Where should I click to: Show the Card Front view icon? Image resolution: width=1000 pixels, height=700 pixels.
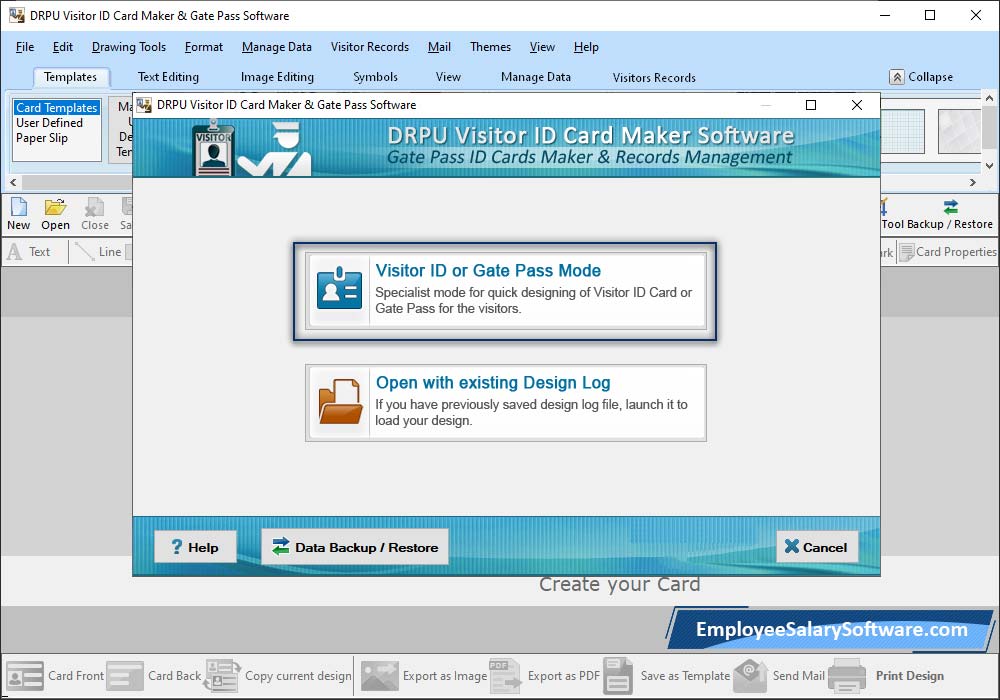click(x=25, y=676)
